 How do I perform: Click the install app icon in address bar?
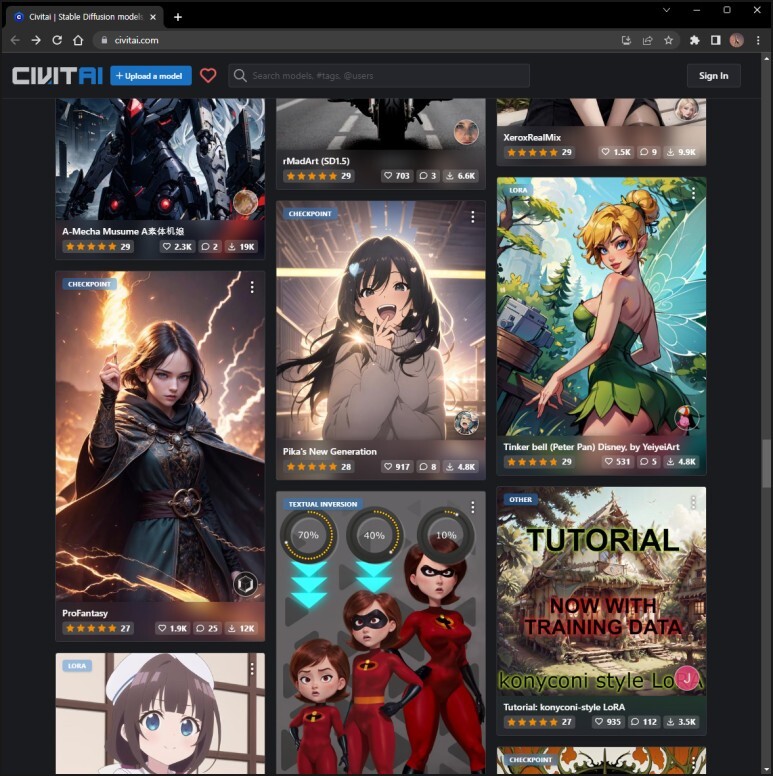coord(626,40)
